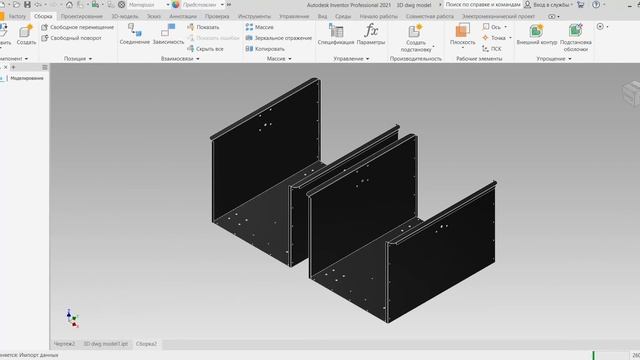
Task: Select Свободное перемещение (Free Move) tool
Action: click(78, 27)
